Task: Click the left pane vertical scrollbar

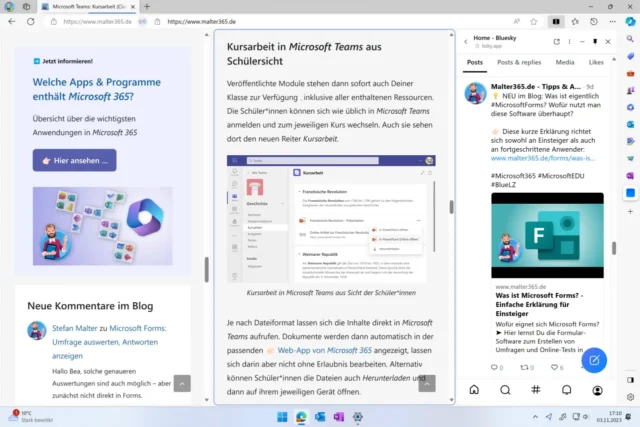Action: pyautogui.click(x=207, y=270)
